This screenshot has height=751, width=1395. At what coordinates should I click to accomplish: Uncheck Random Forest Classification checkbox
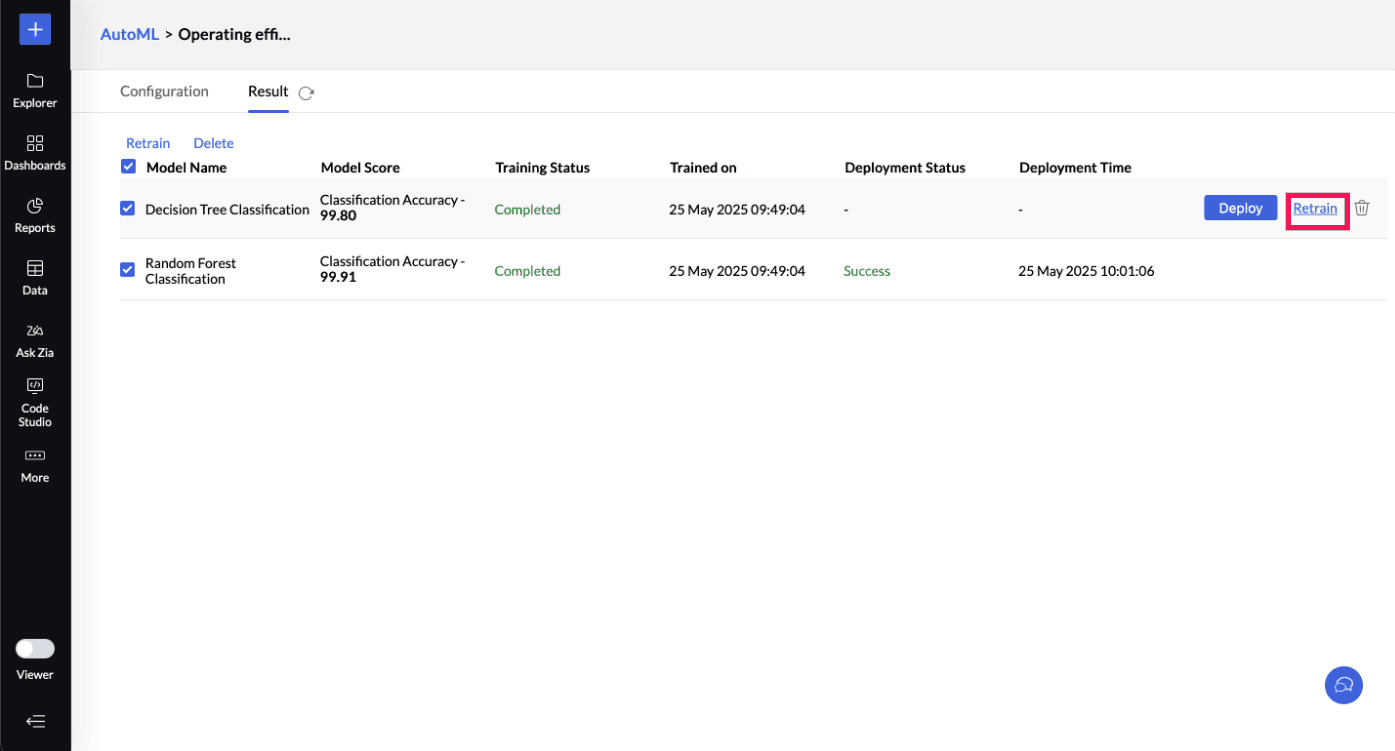point(127,270)
